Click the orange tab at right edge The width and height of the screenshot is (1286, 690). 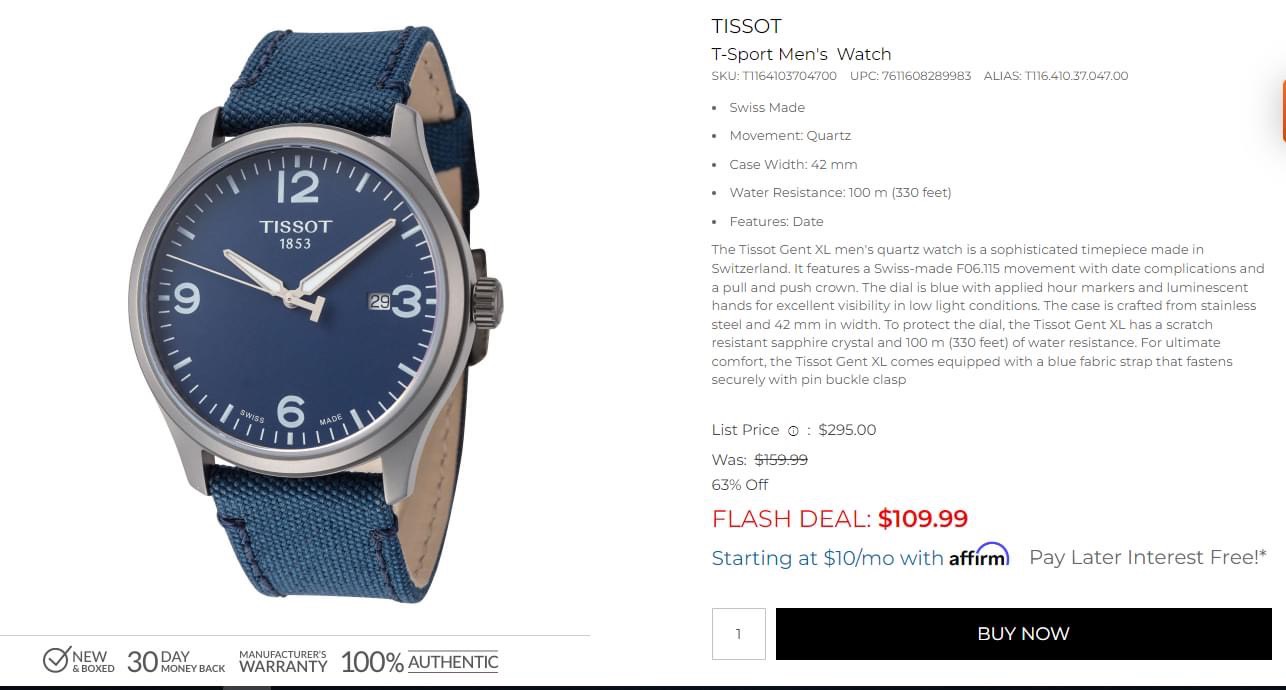pyautogui.click(x=1283, y=111)
